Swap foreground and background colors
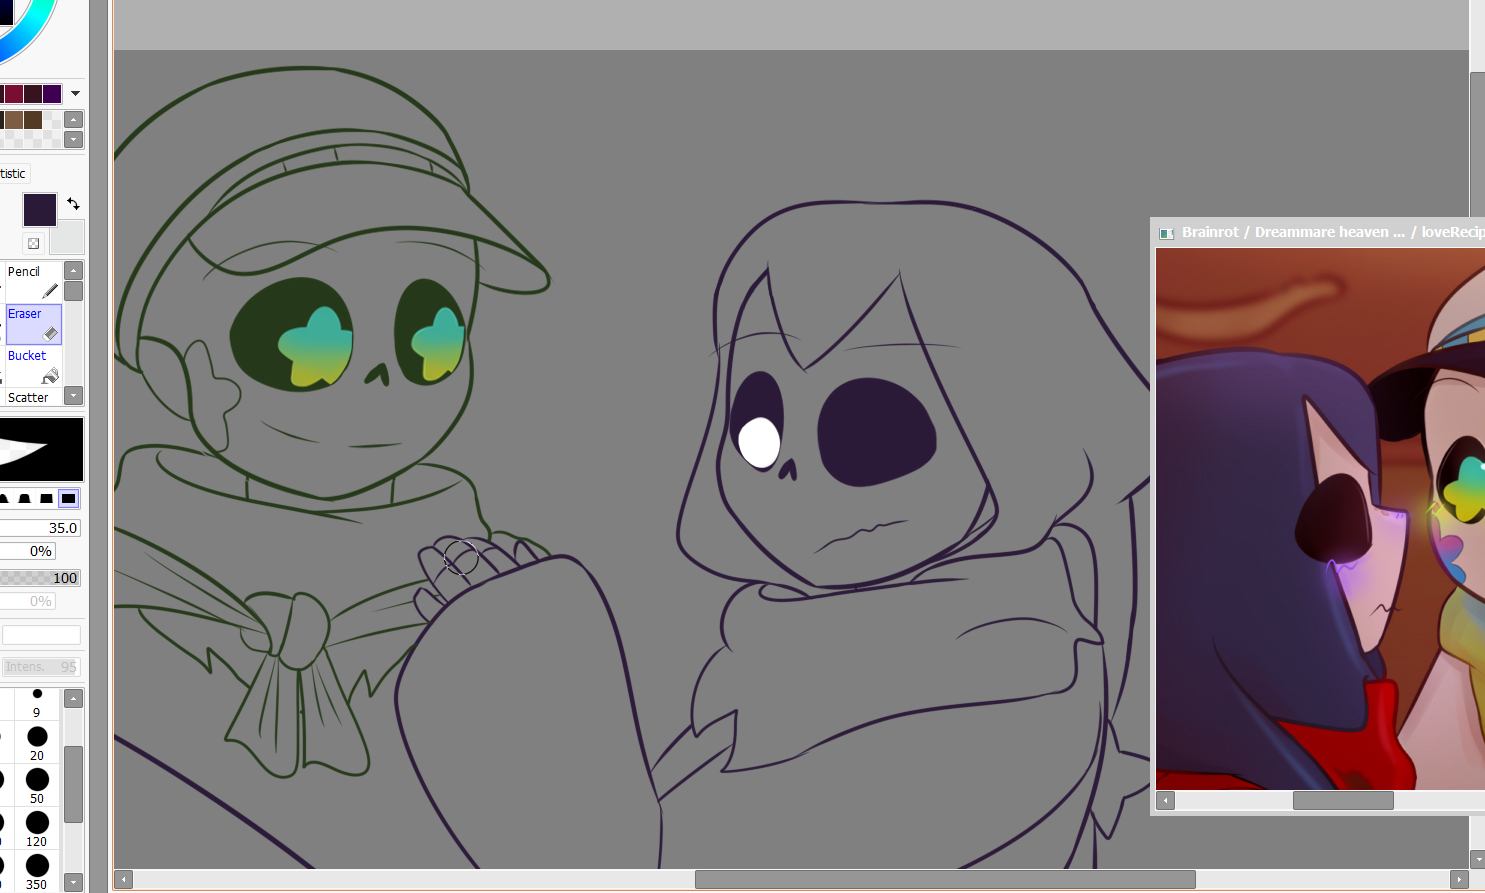1485x893 pixels. pos(73,204)
